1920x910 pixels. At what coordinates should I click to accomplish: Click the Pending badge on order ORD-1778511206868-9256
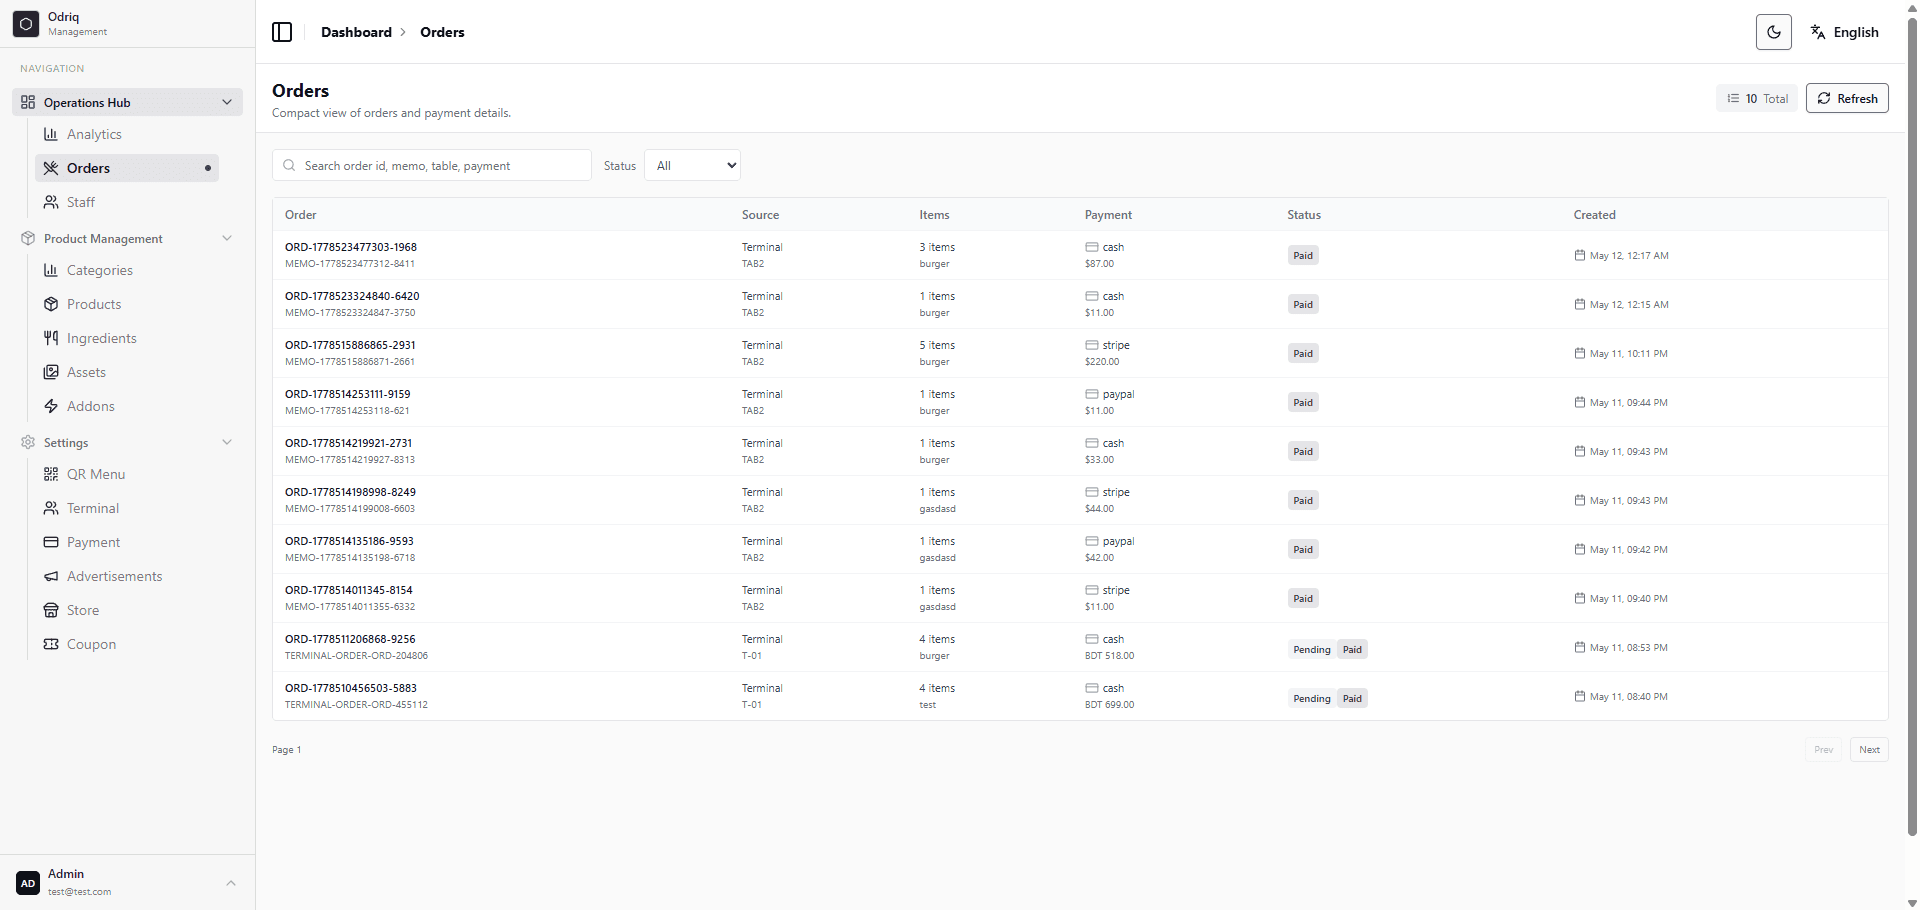[x=1311, y=649]
